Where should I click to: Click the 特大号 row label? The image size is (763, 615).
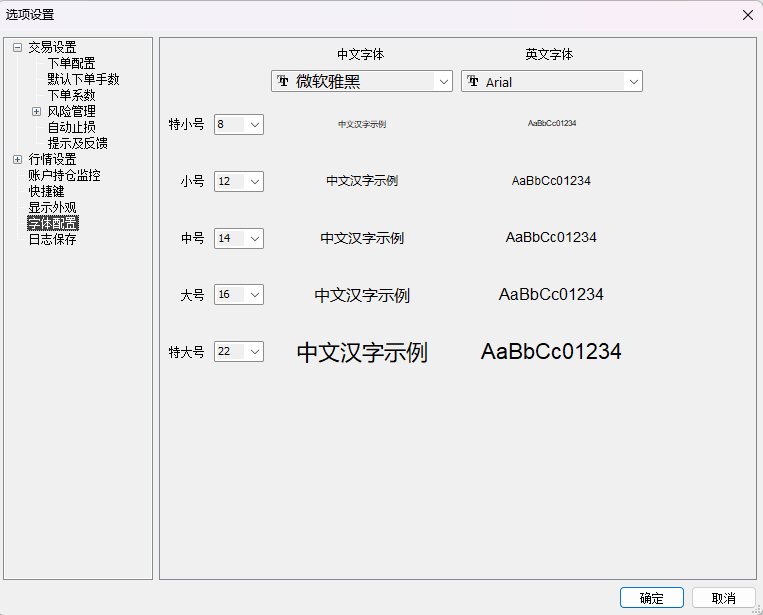click(x=186, y=352)
